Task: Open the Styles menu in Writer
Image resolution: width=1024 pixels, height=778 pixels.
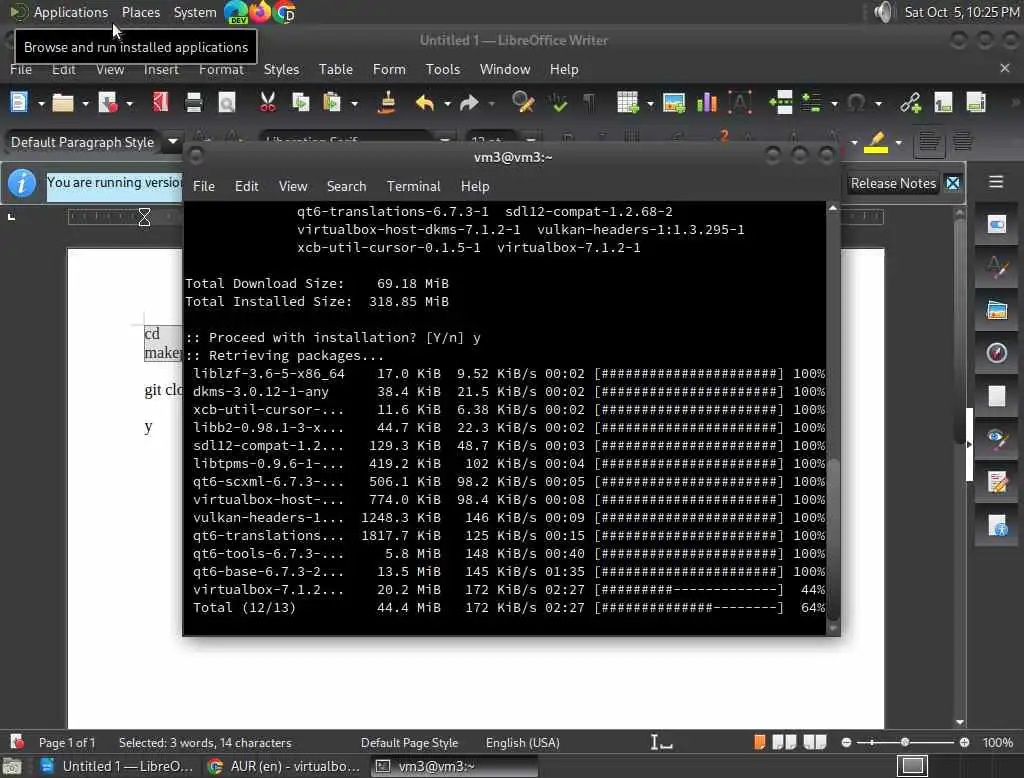Action: [281, 69]
